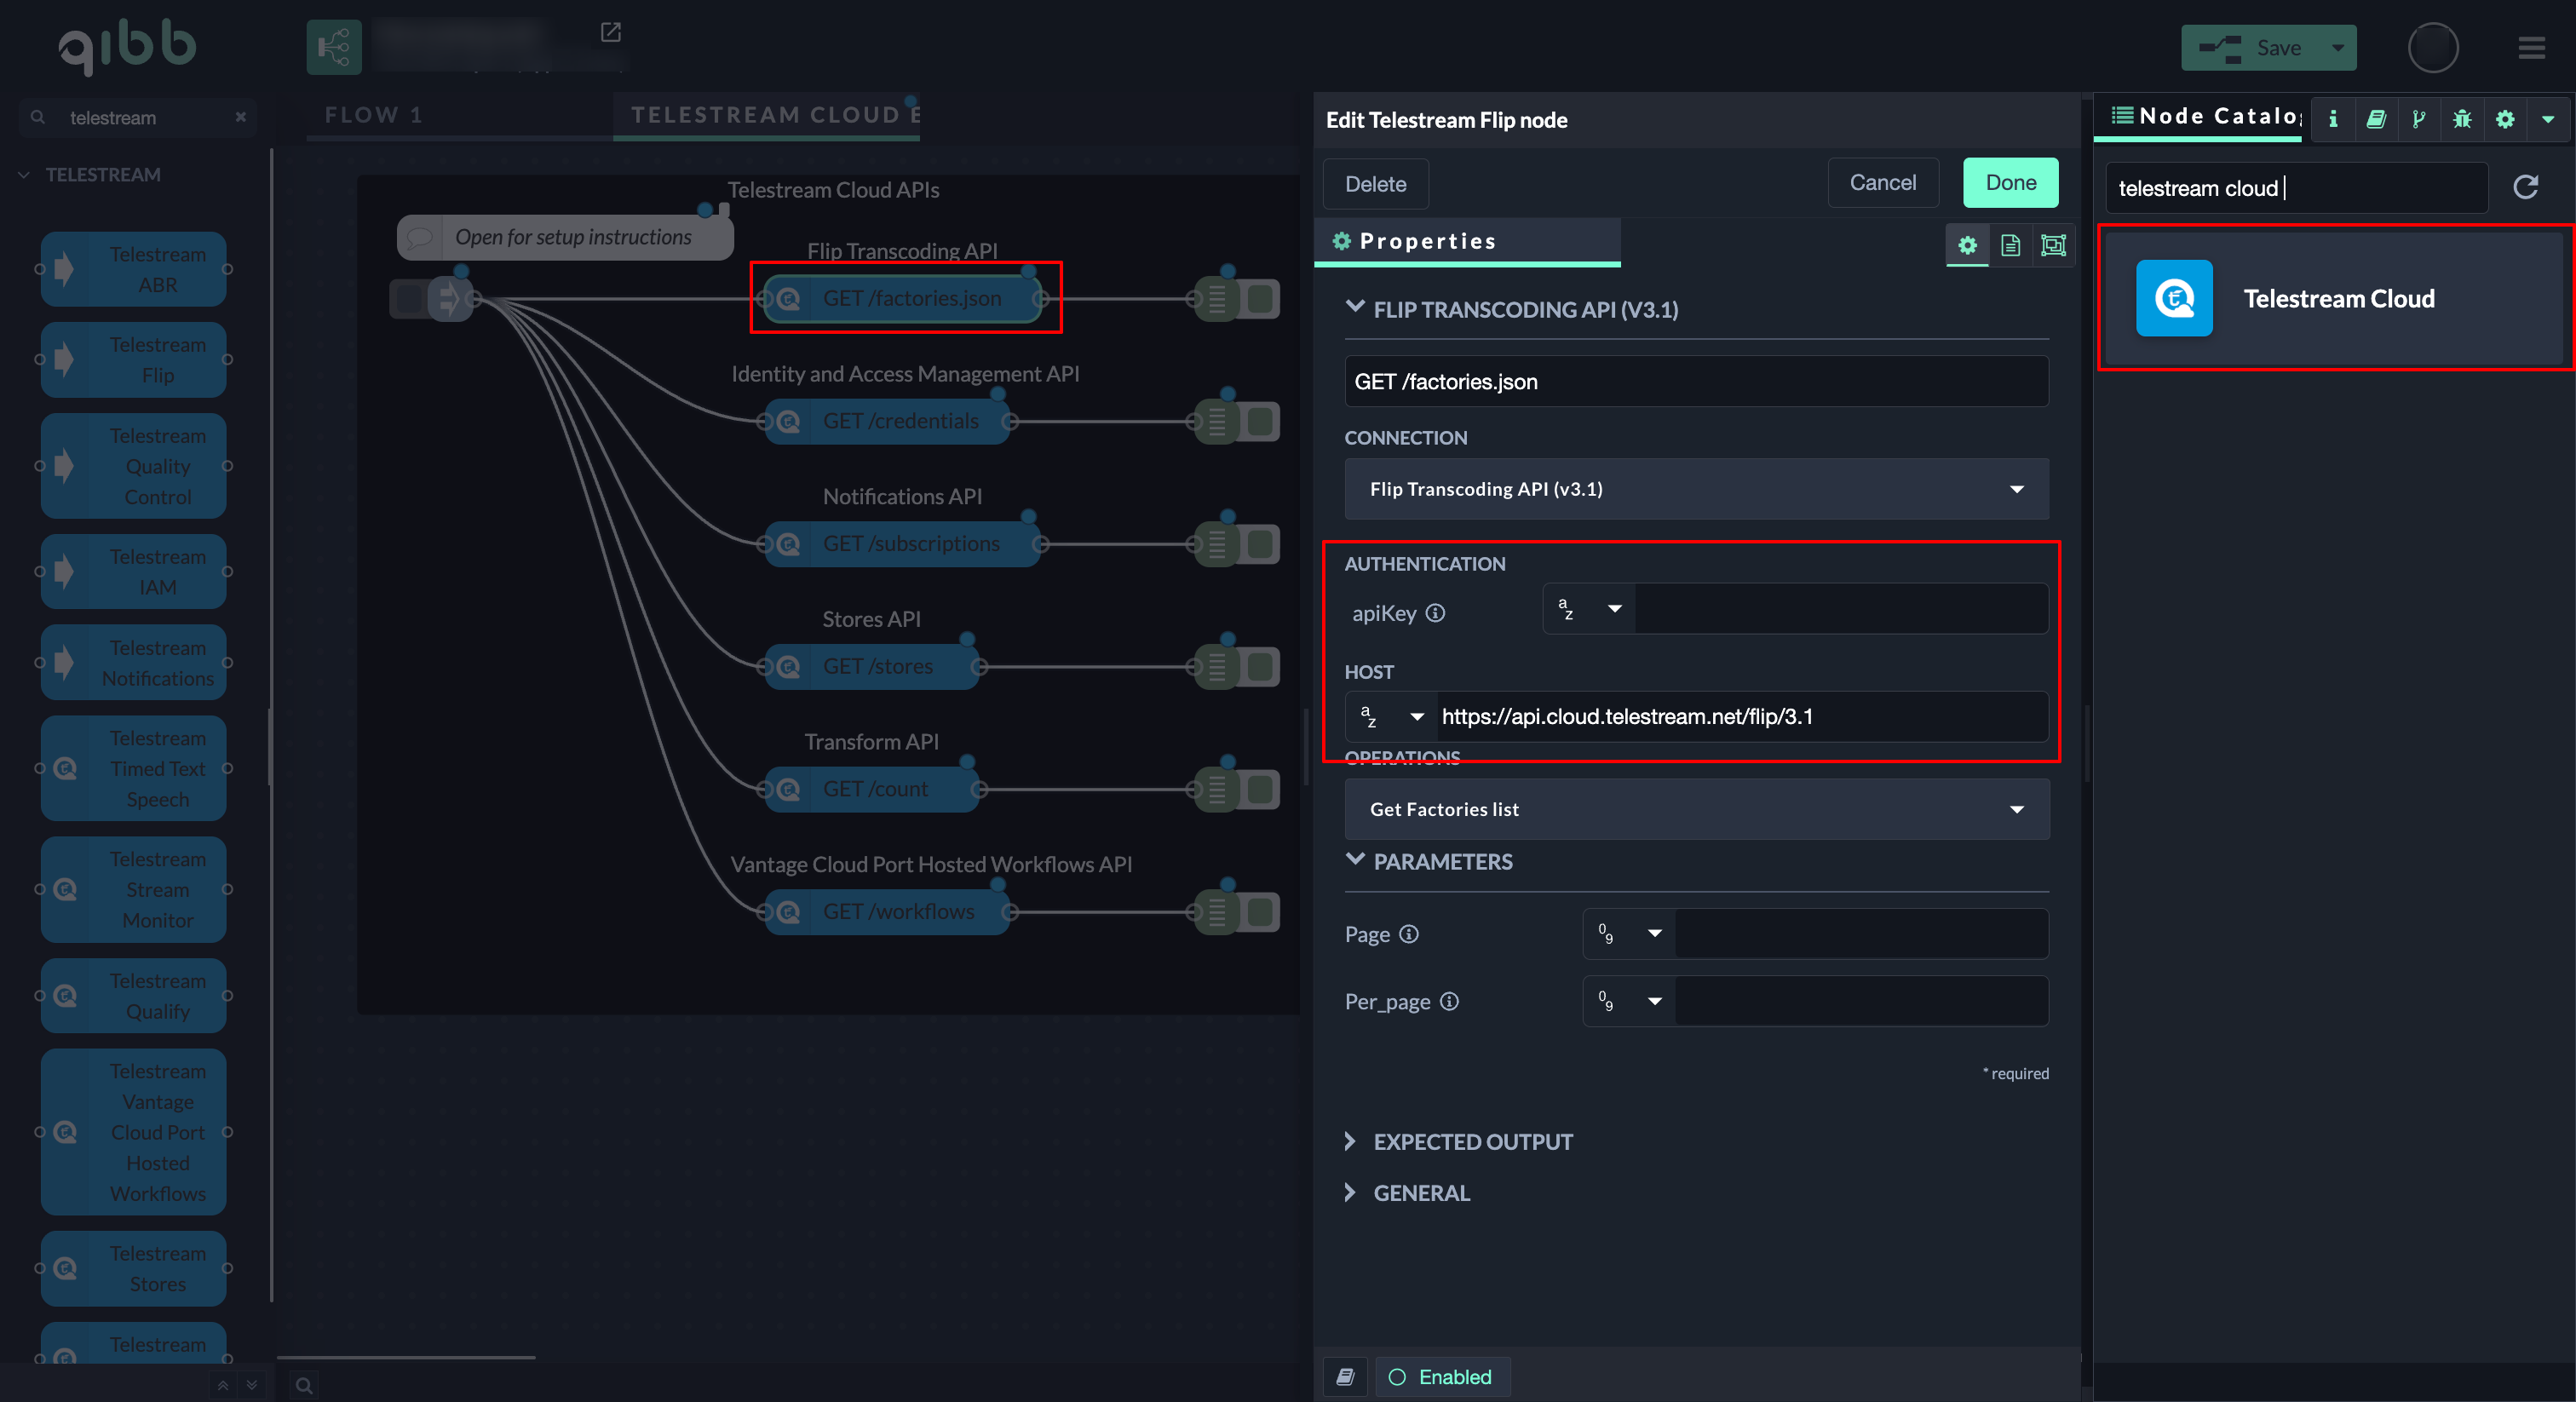Click the Done button
This screenshot has width=2576, height=1402.
click(x=2010, y=183)
